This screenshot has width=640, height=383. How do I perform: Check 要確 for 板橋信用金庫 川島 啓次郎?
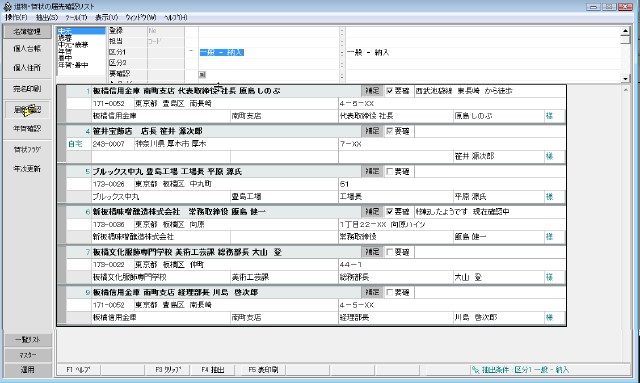[389, 292]
